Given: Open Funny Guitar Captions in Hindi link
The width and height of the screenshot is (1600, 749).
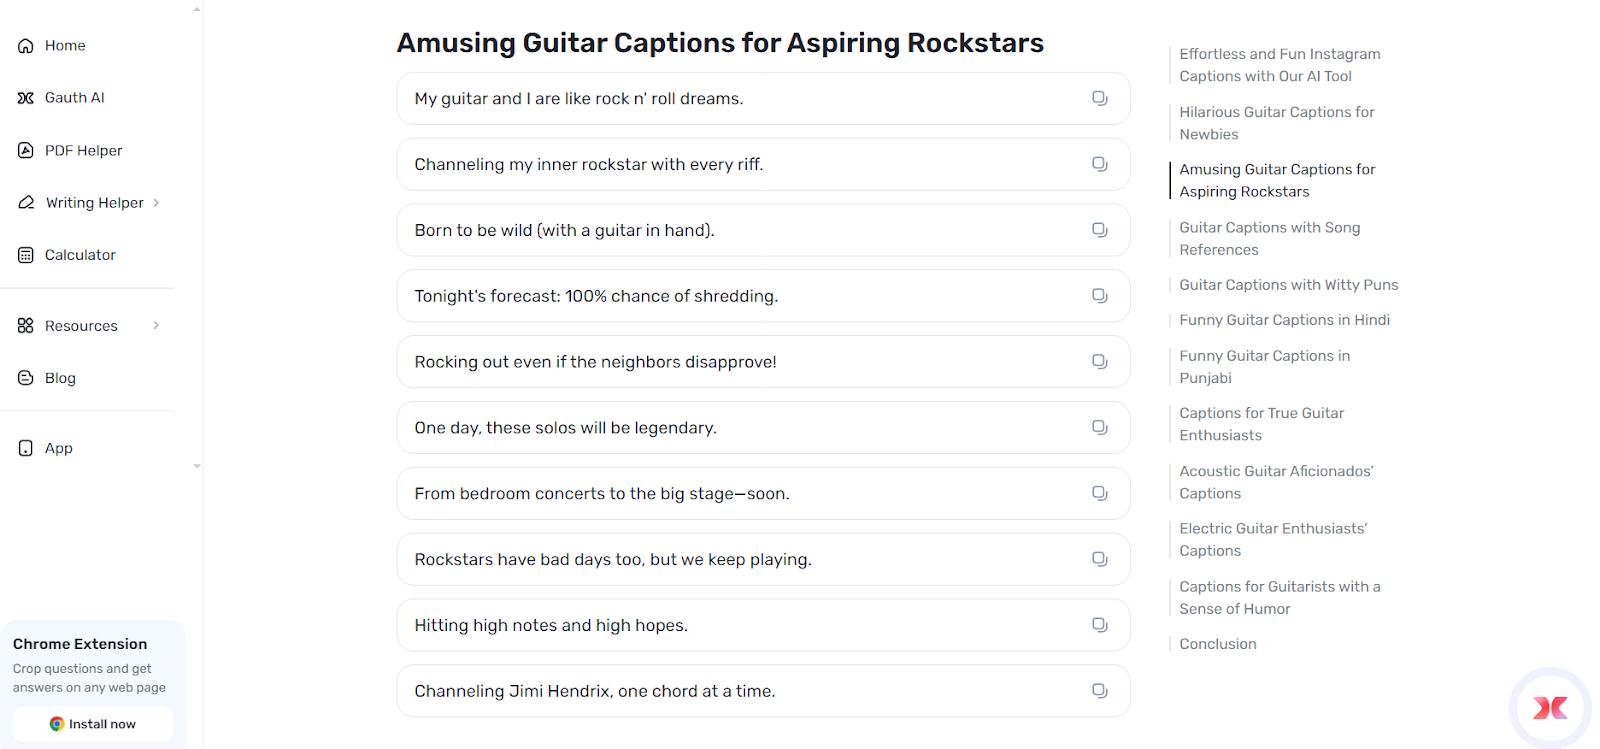Looking at the screenshot, I should tap(1284, 319).
